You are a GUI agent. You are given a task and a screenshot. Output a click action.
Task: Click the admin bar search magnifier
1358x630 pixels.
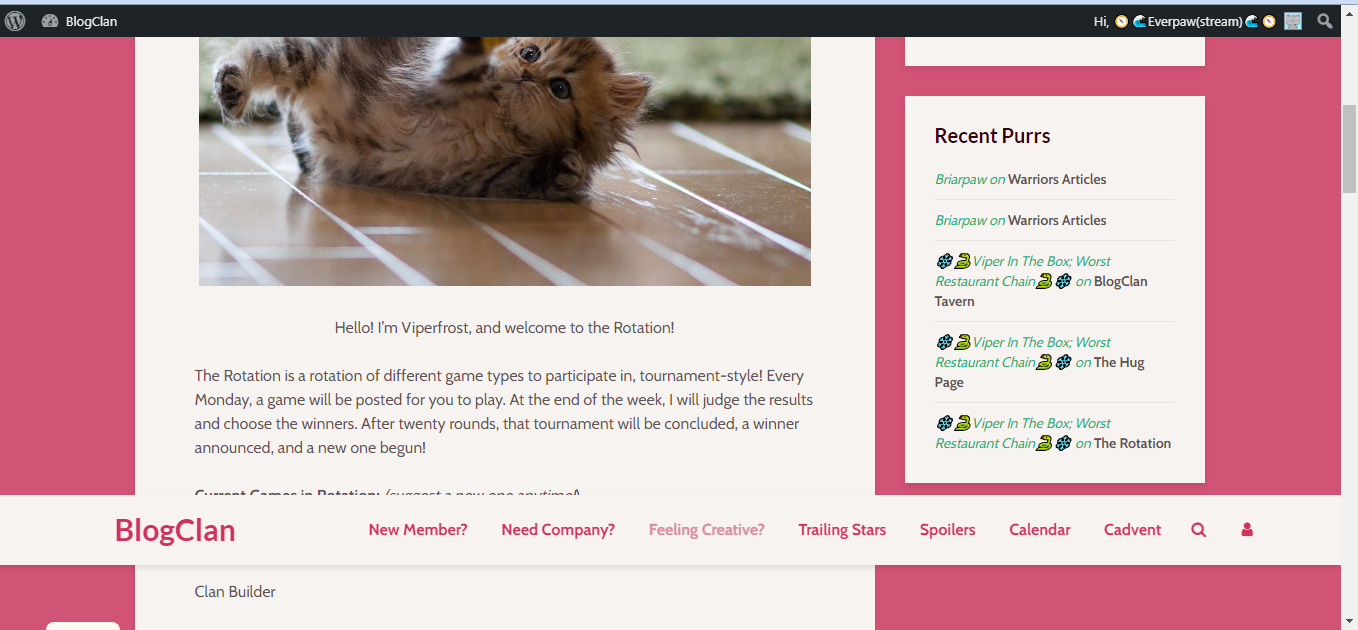tap(1325, 21)
